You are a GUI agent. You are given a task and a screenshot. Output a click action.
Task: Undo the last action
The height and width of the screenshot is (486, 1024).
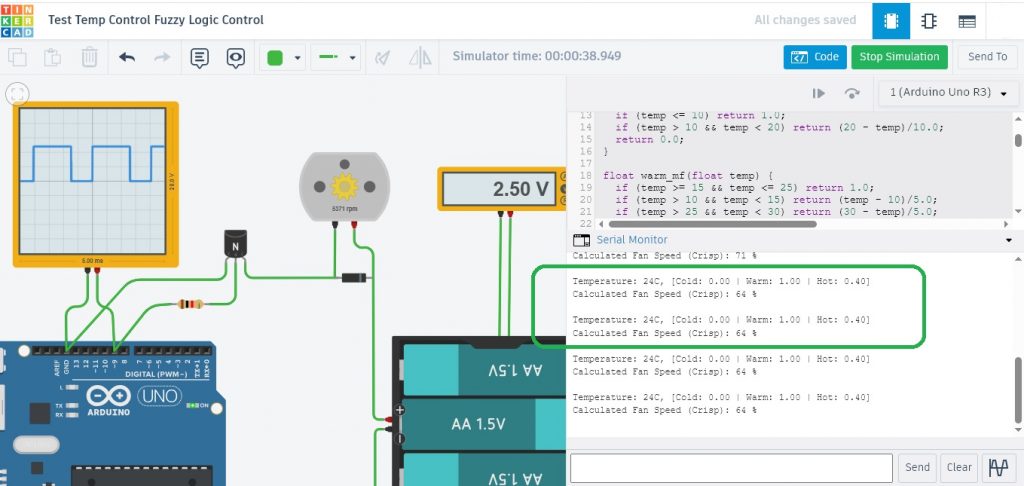click(x=127, y=57)
